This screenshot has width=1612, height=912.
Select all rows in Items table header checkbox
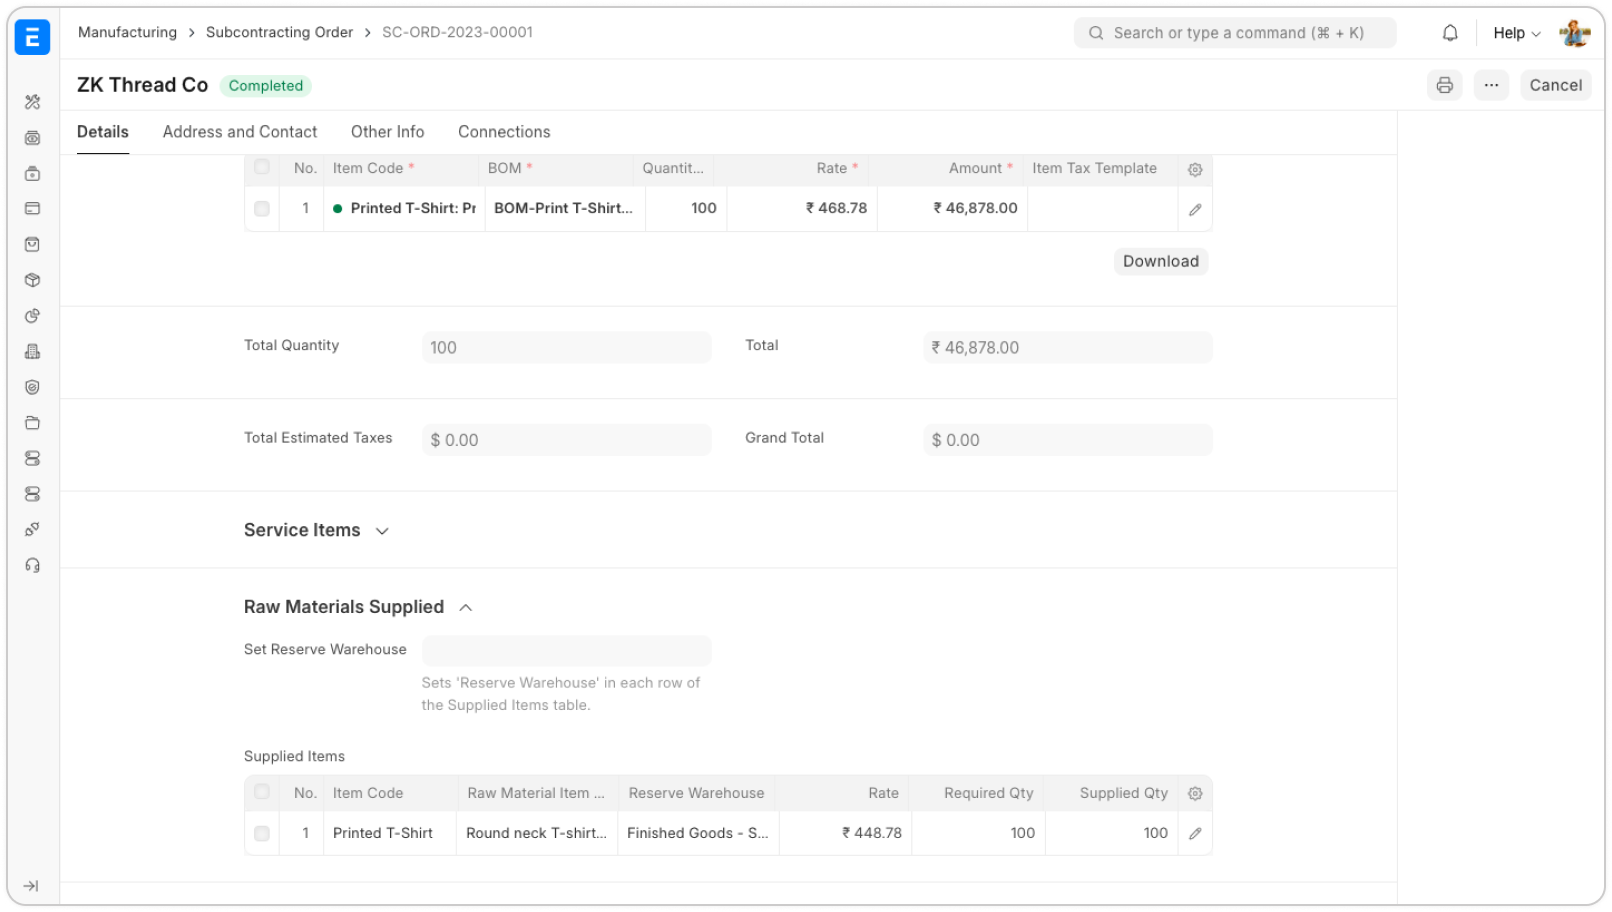[262, 167]
